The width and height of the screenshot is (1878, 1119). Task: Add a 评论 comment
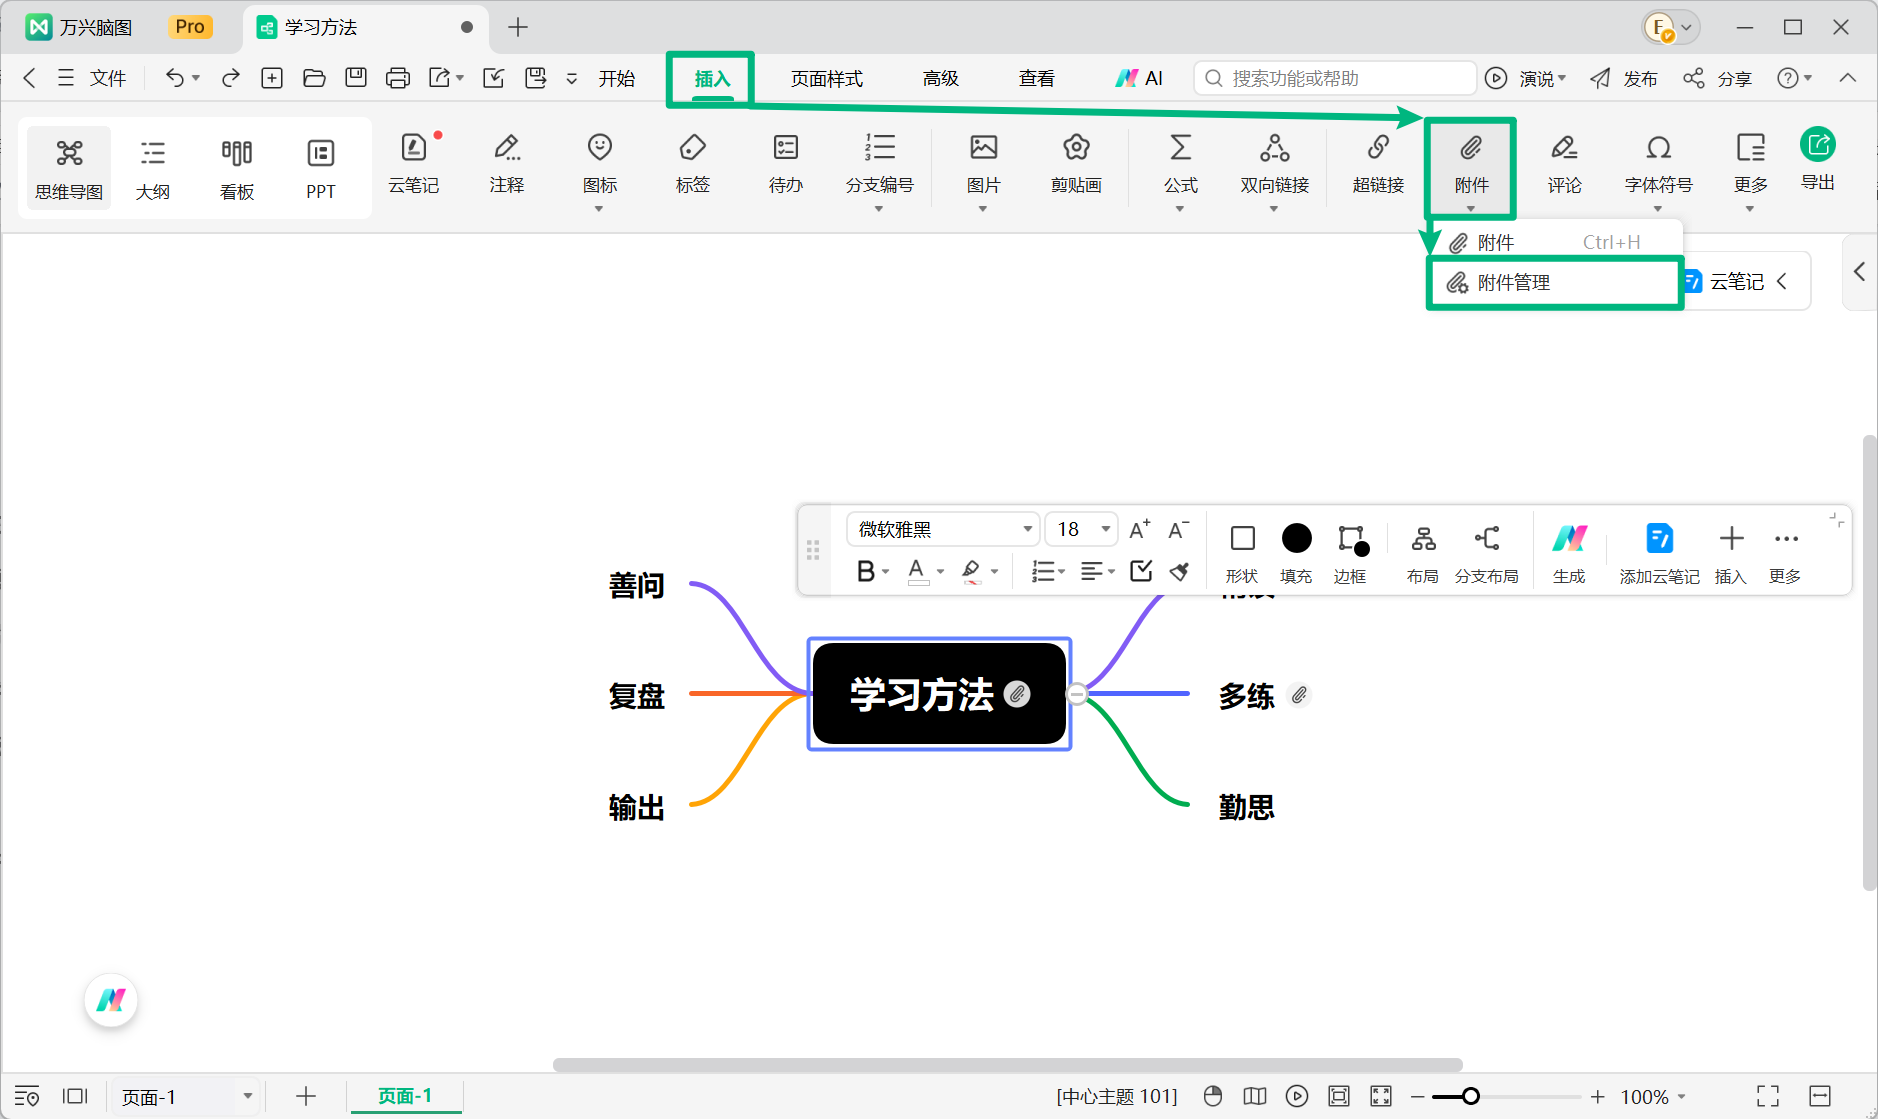click(1565, 164)
